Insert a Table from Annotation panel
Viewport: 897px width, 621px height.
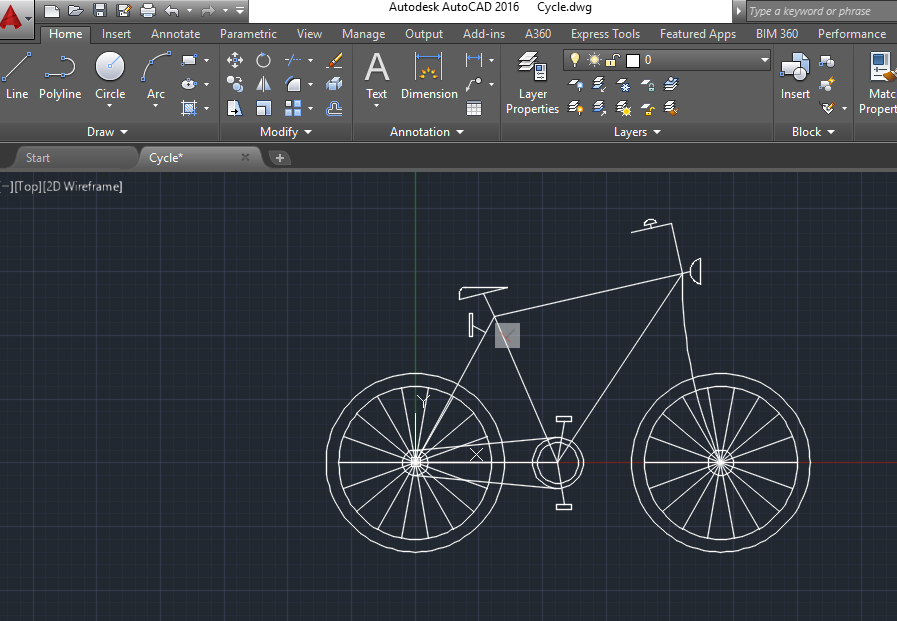point(474,108)
